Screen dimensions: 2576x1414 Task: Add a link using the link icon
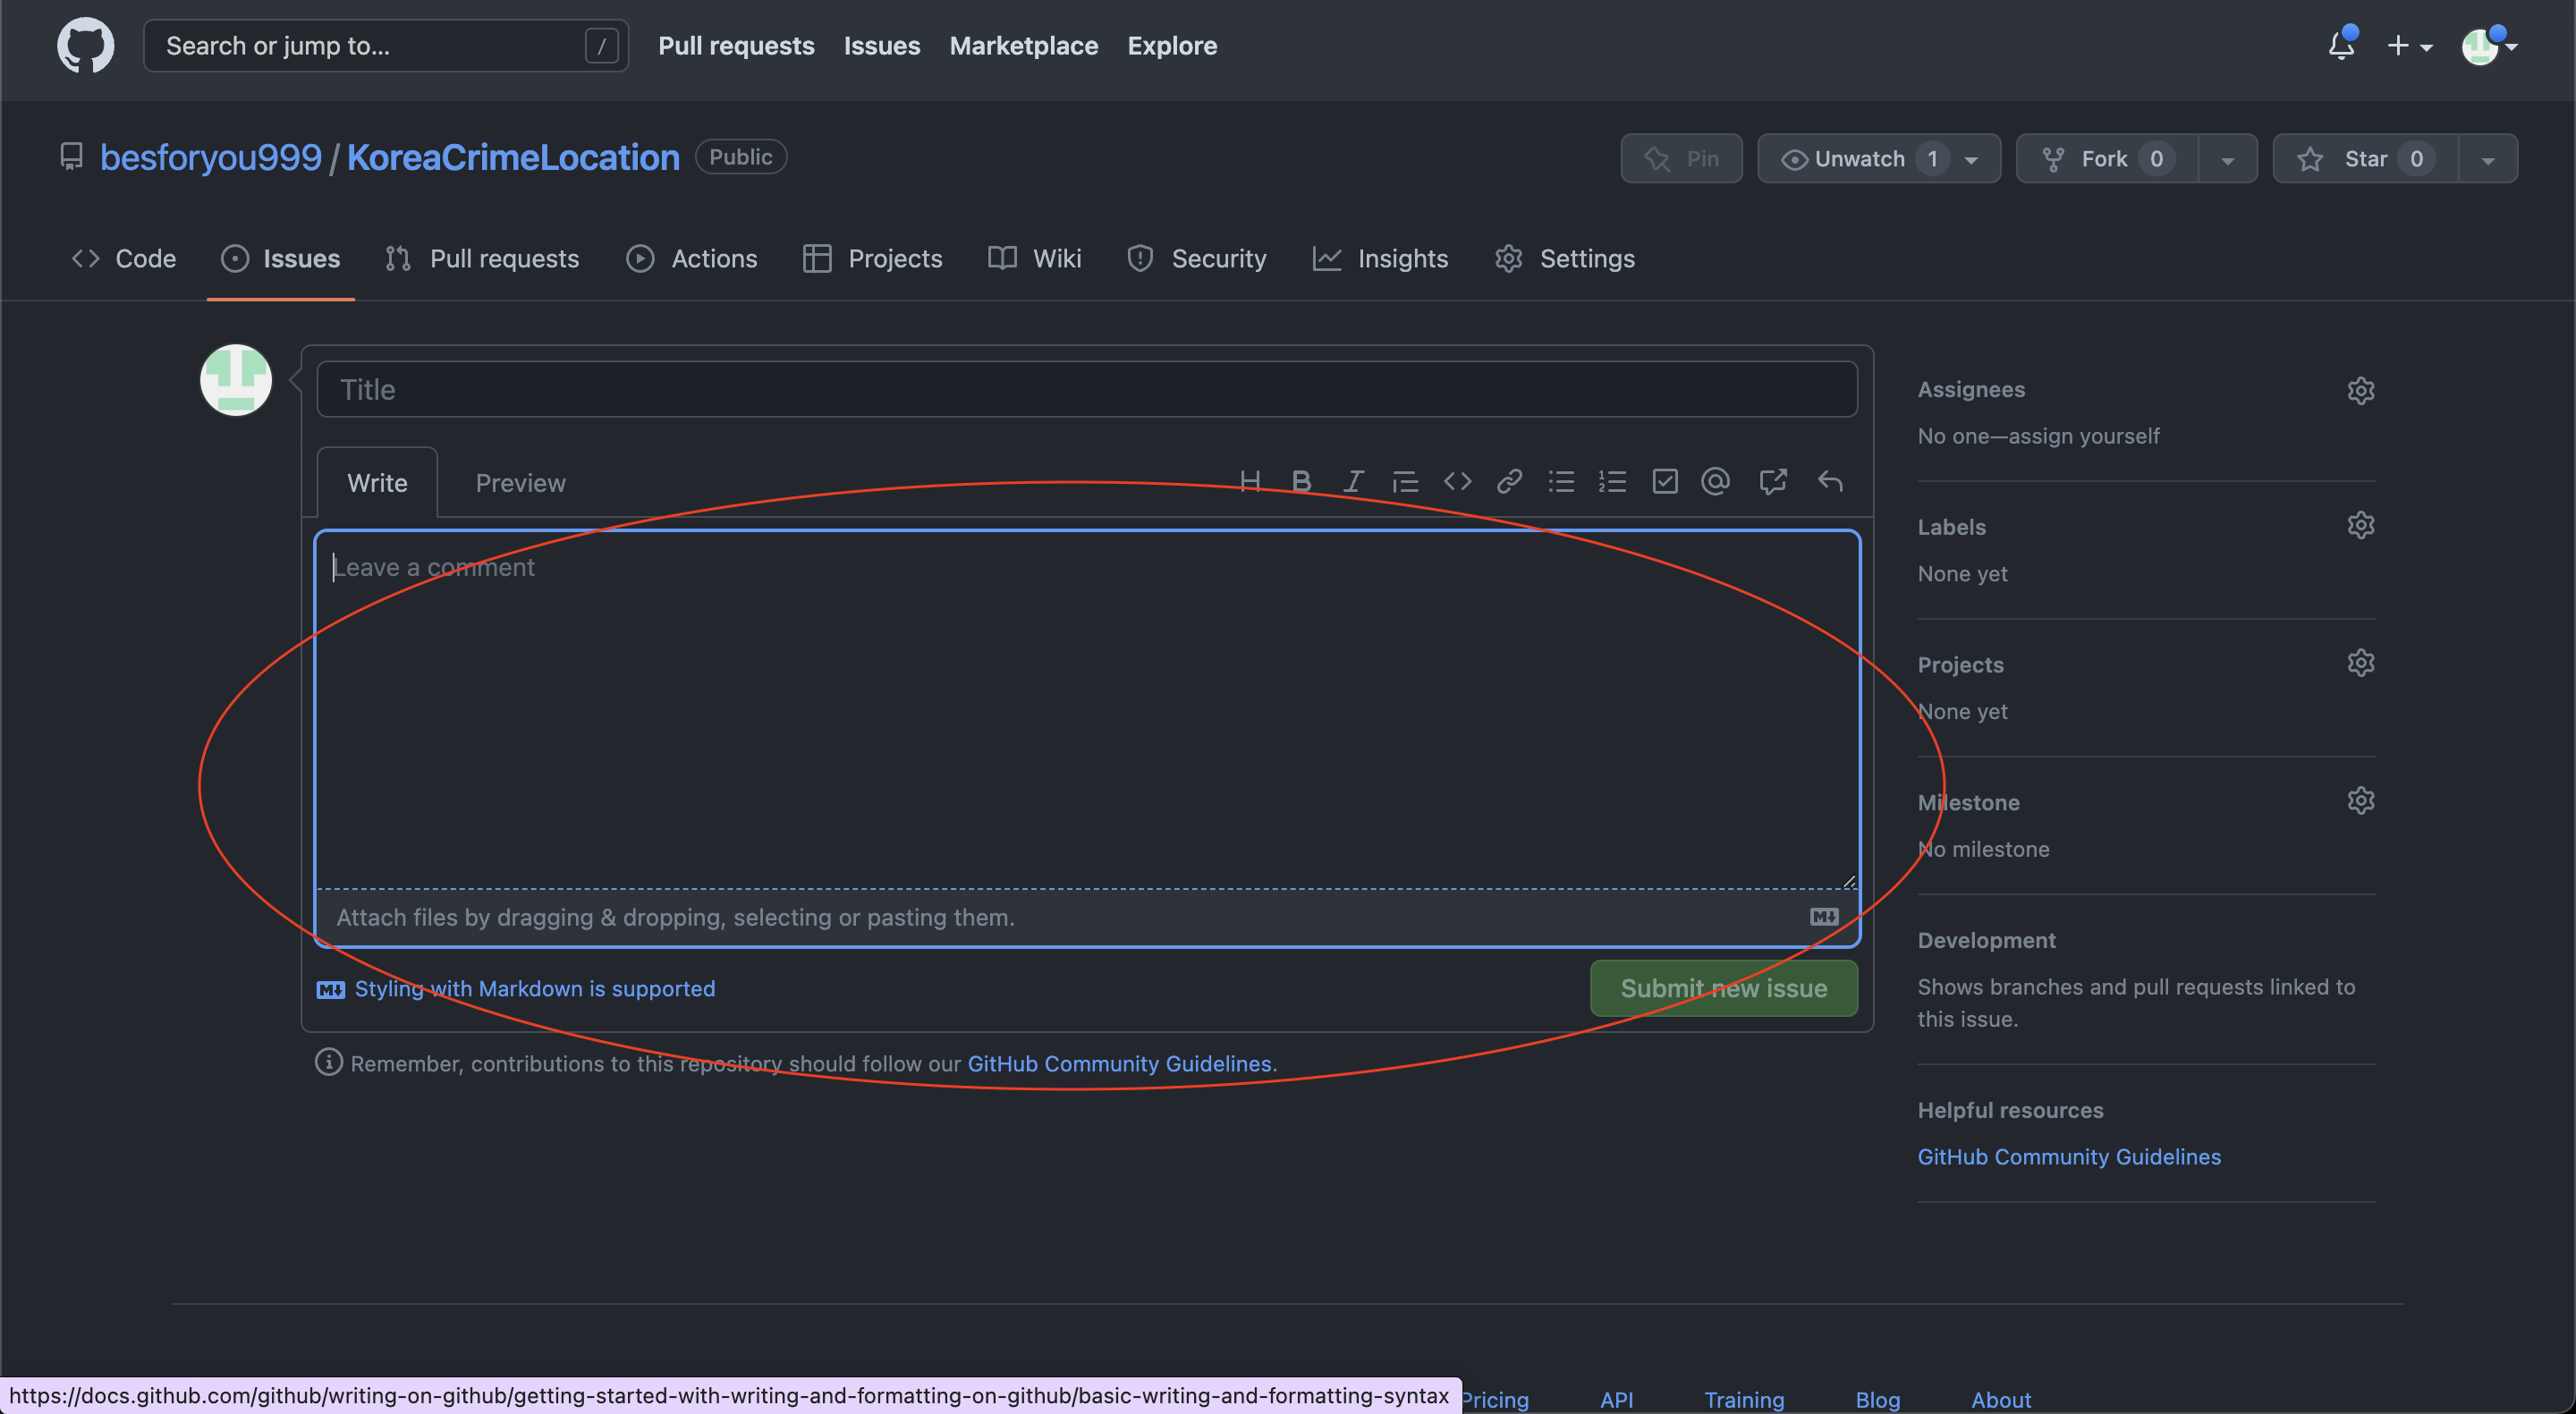click(1509, 482)
